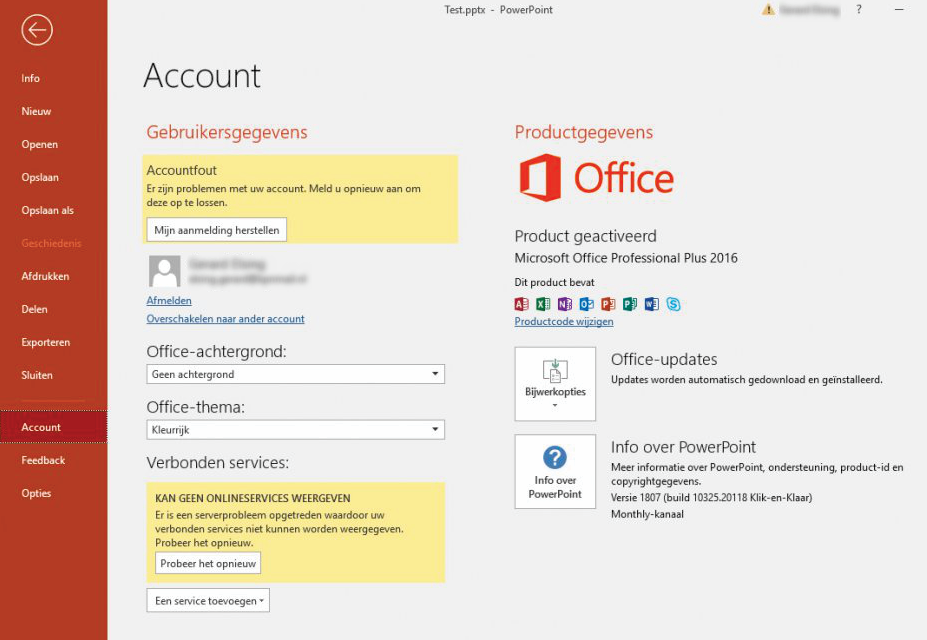Viewport: 927px width, 640px height.
Task: Expand the Een service toevoegen dropdown
Action: (208, 601)
